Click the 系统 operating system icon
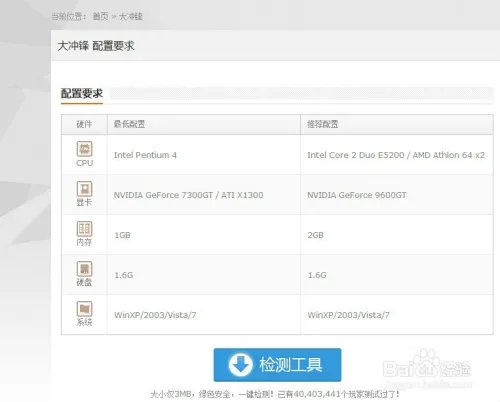Viewport: 500px width, 402px height. point(84,309)
